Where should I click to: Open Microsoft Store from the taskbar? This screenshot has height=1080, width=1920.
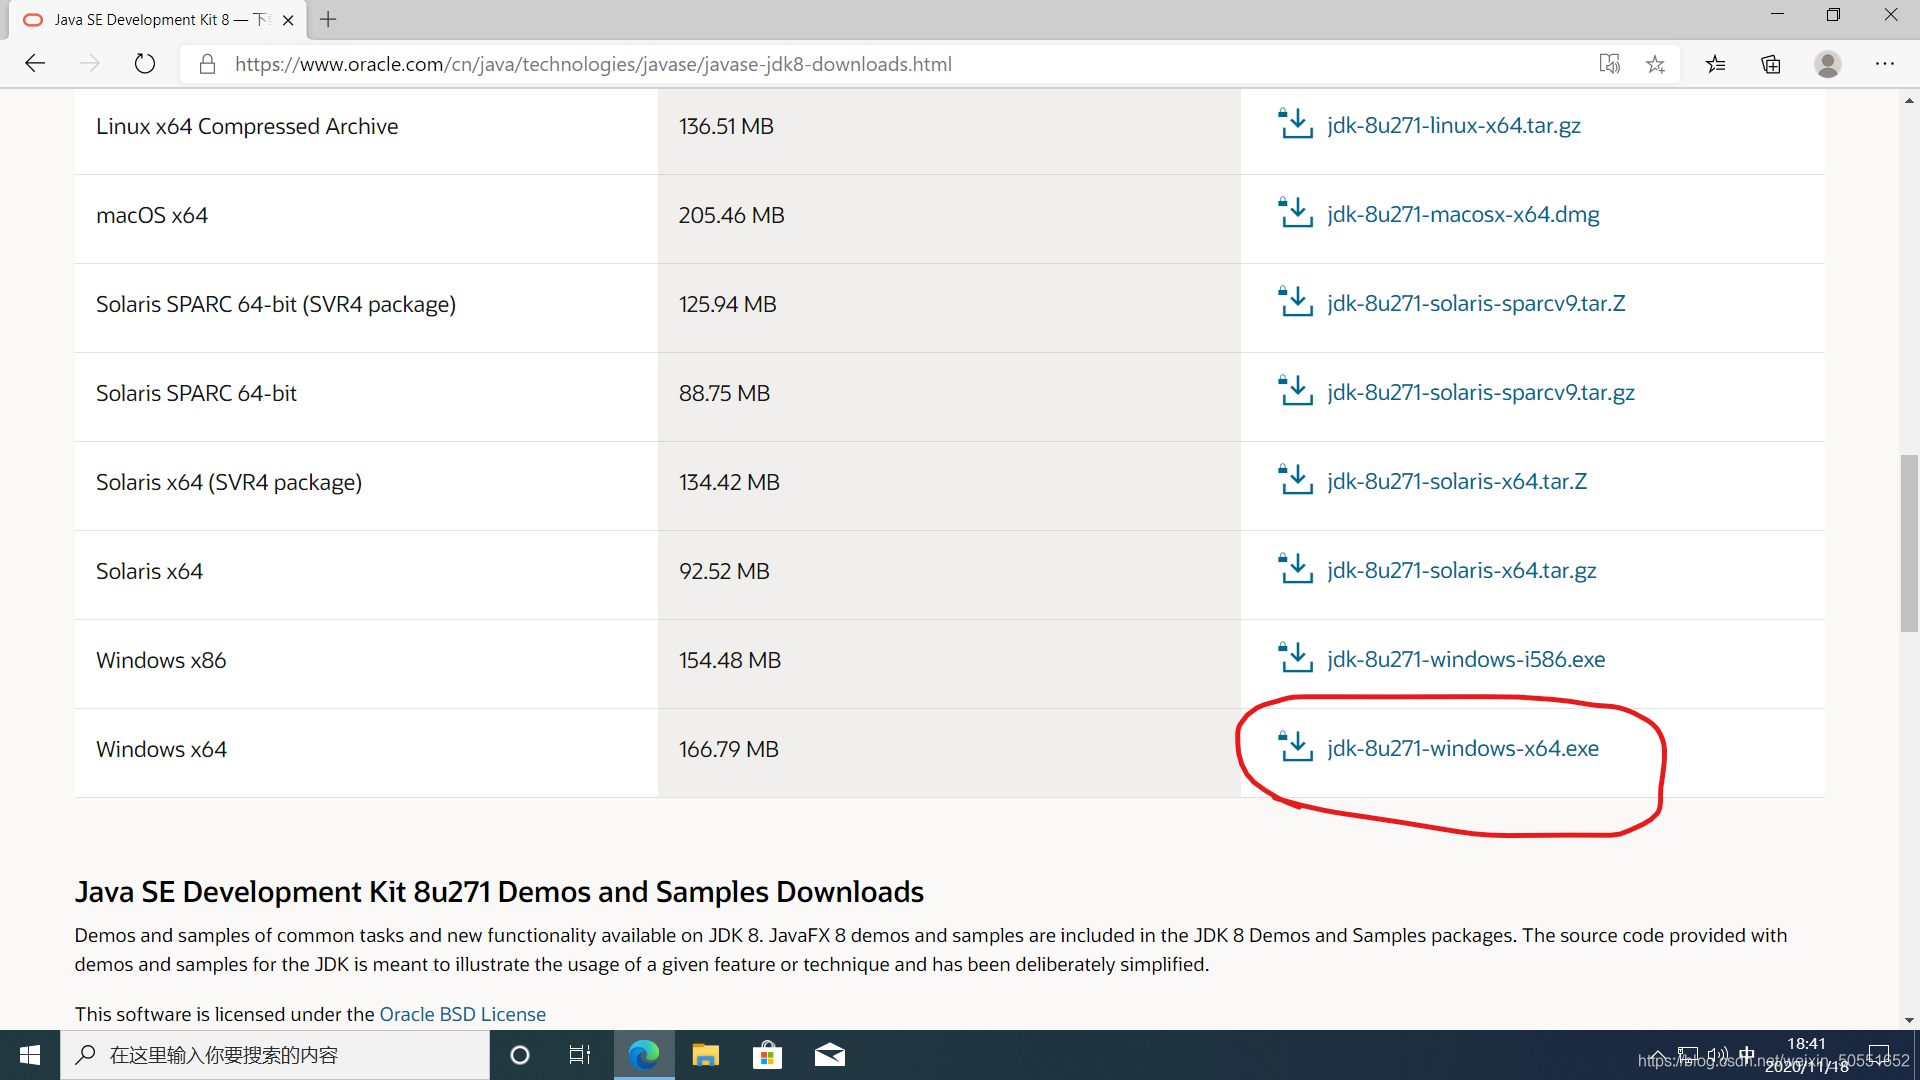(x=767, y=1055)
